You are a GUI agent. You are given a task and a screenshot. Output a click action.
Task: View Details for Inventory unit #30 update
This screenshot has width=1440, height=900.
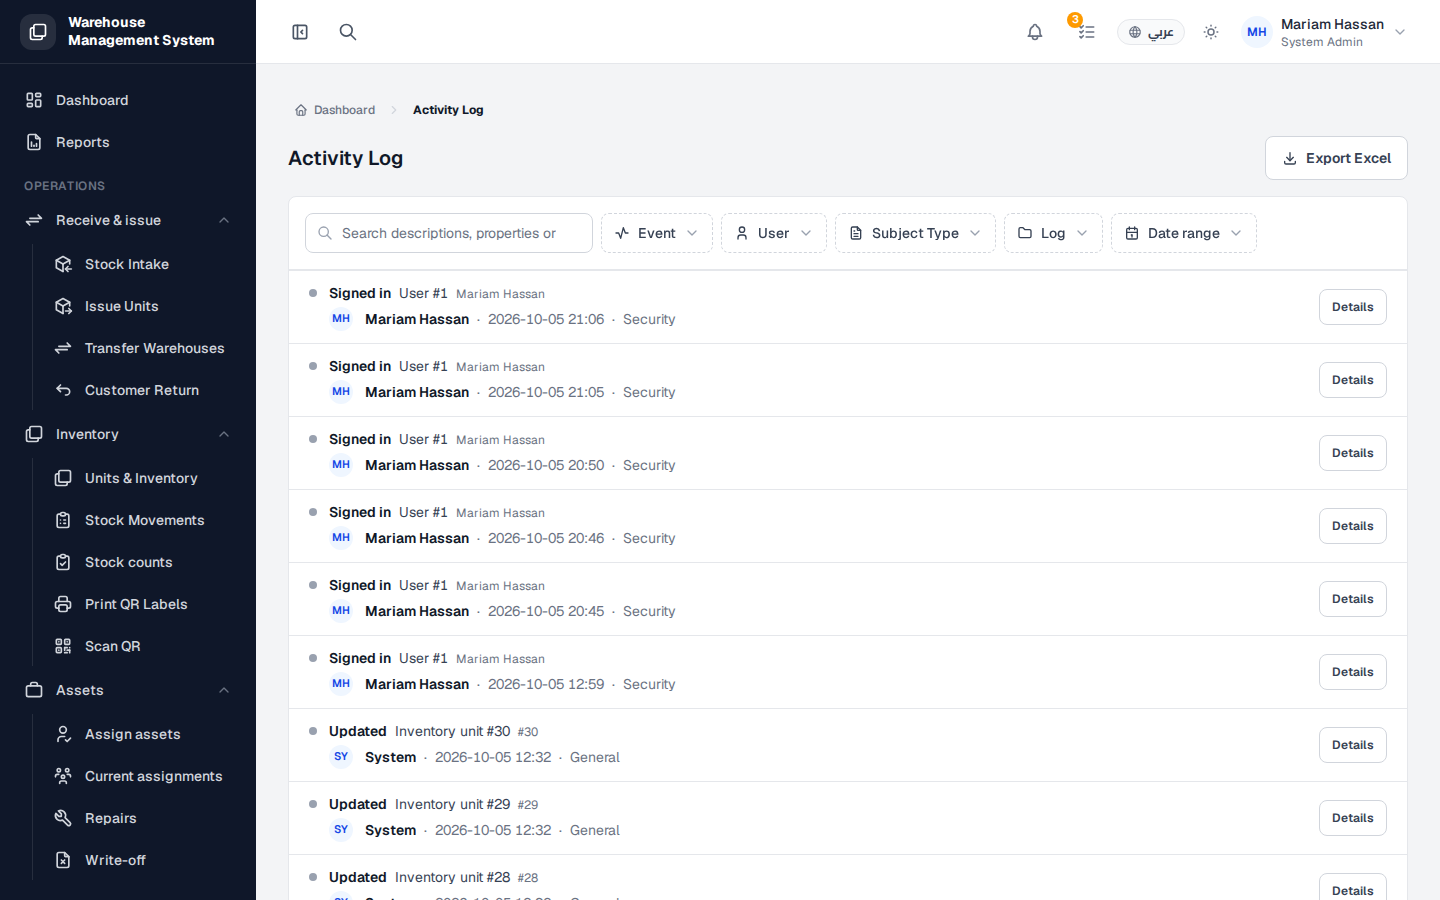1352,745
